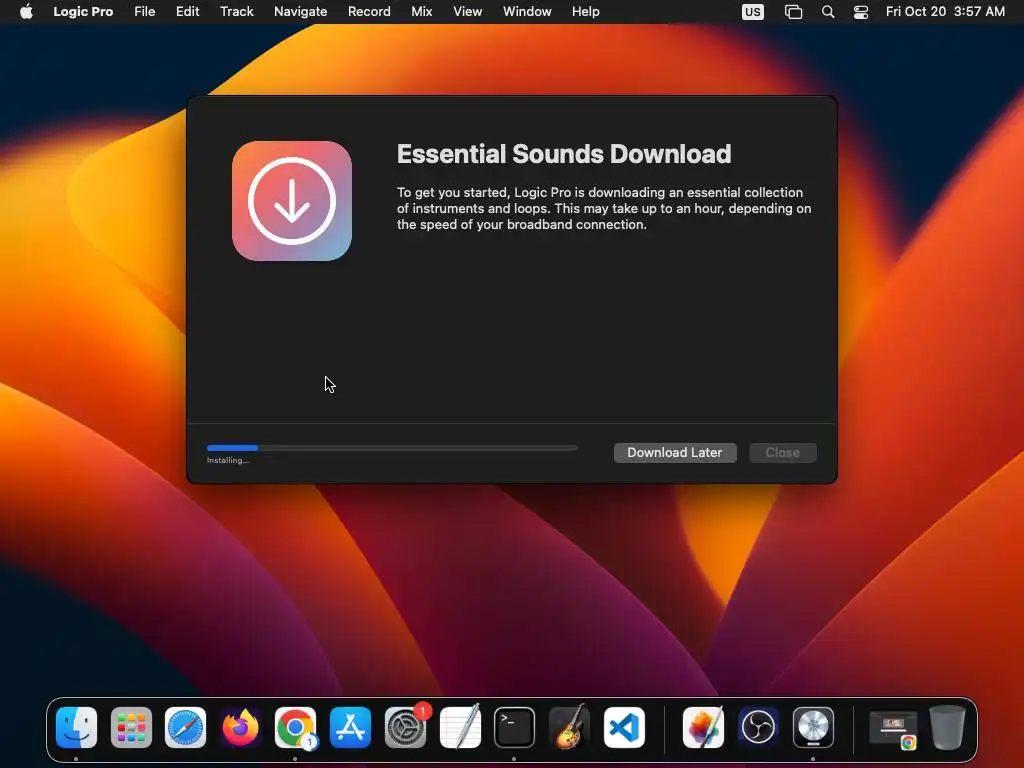Click the installation progress bar
This screenshot has width=1024, height=768.
click(392, 448)
